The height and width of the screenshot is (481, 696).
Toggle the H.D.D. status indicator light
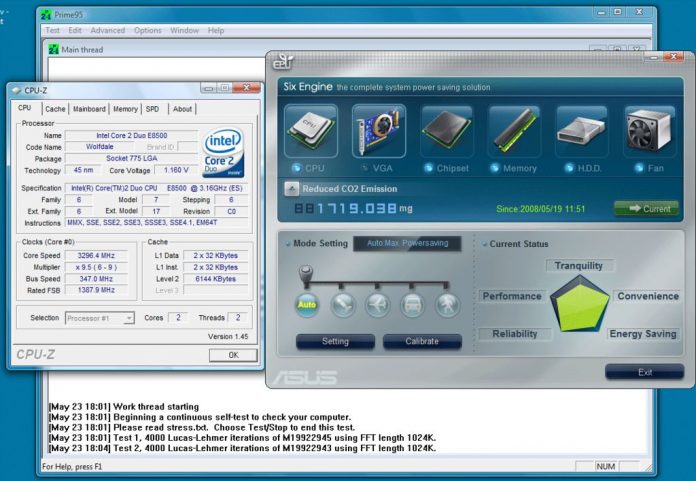tap(569, 168)
